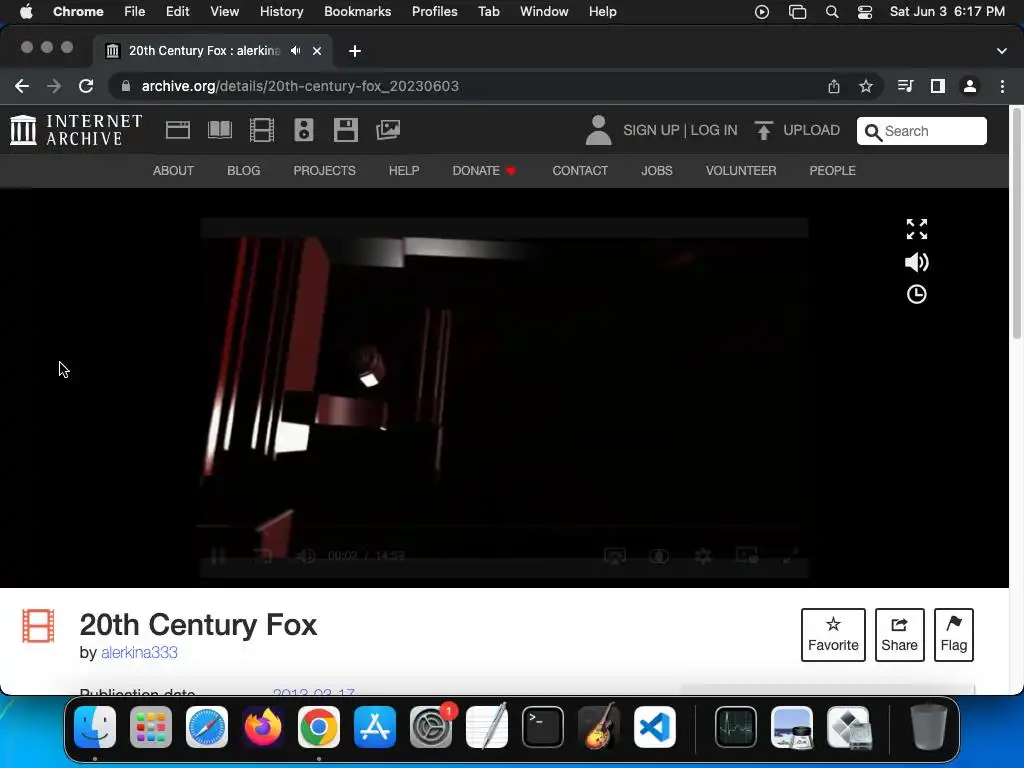Open the Chrome profile icon
The height and width of the screenshot is (768, 1024).
pyautogui.click(x=970, y=86)
